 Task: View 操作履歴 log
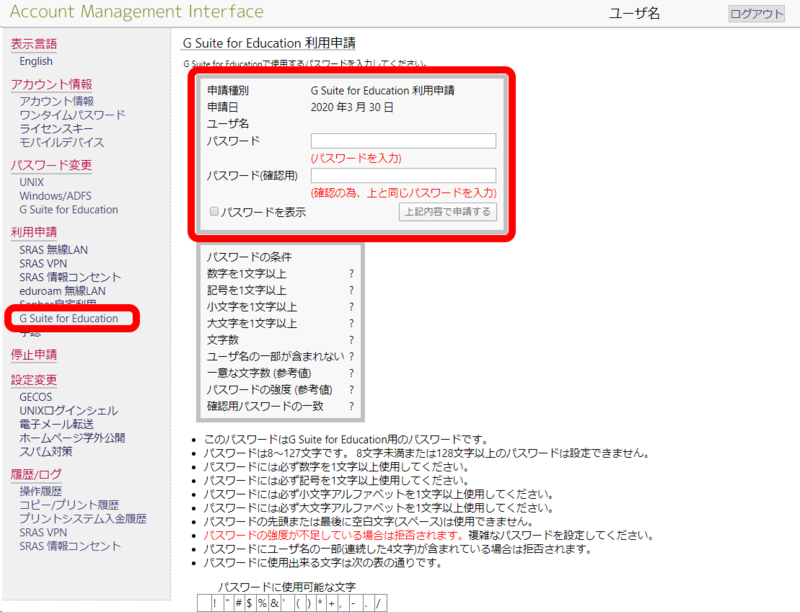click(40, 491)
